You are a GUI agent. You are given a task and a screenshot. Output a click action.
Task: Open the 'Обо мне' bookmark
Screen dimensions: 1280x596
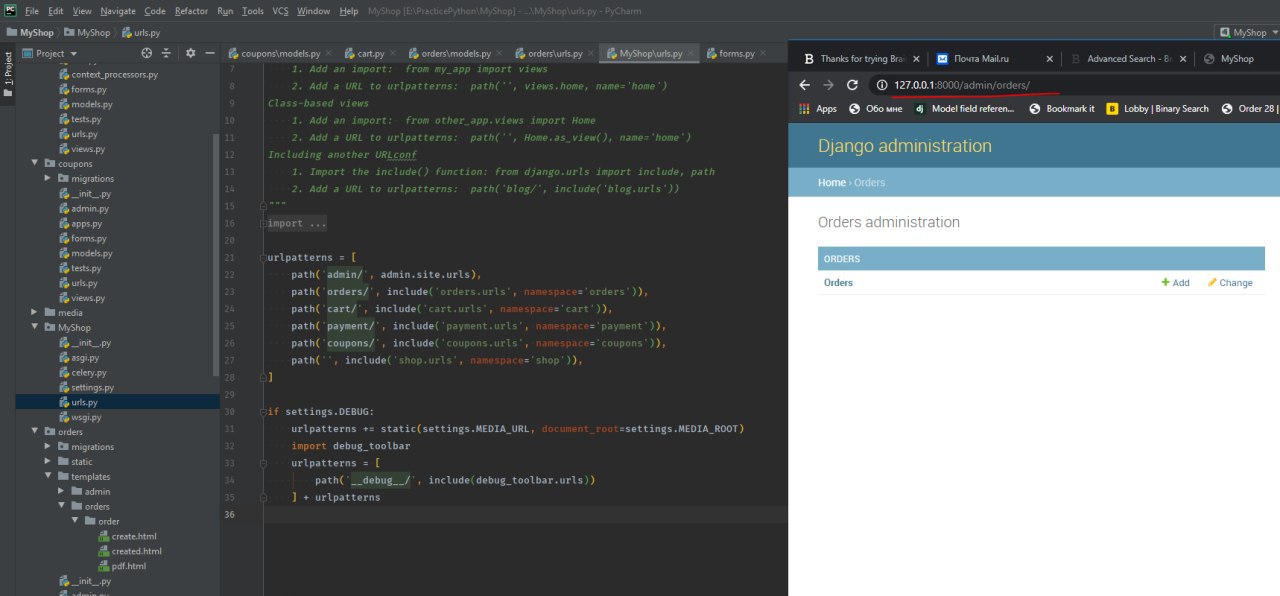tap(875, 109)
